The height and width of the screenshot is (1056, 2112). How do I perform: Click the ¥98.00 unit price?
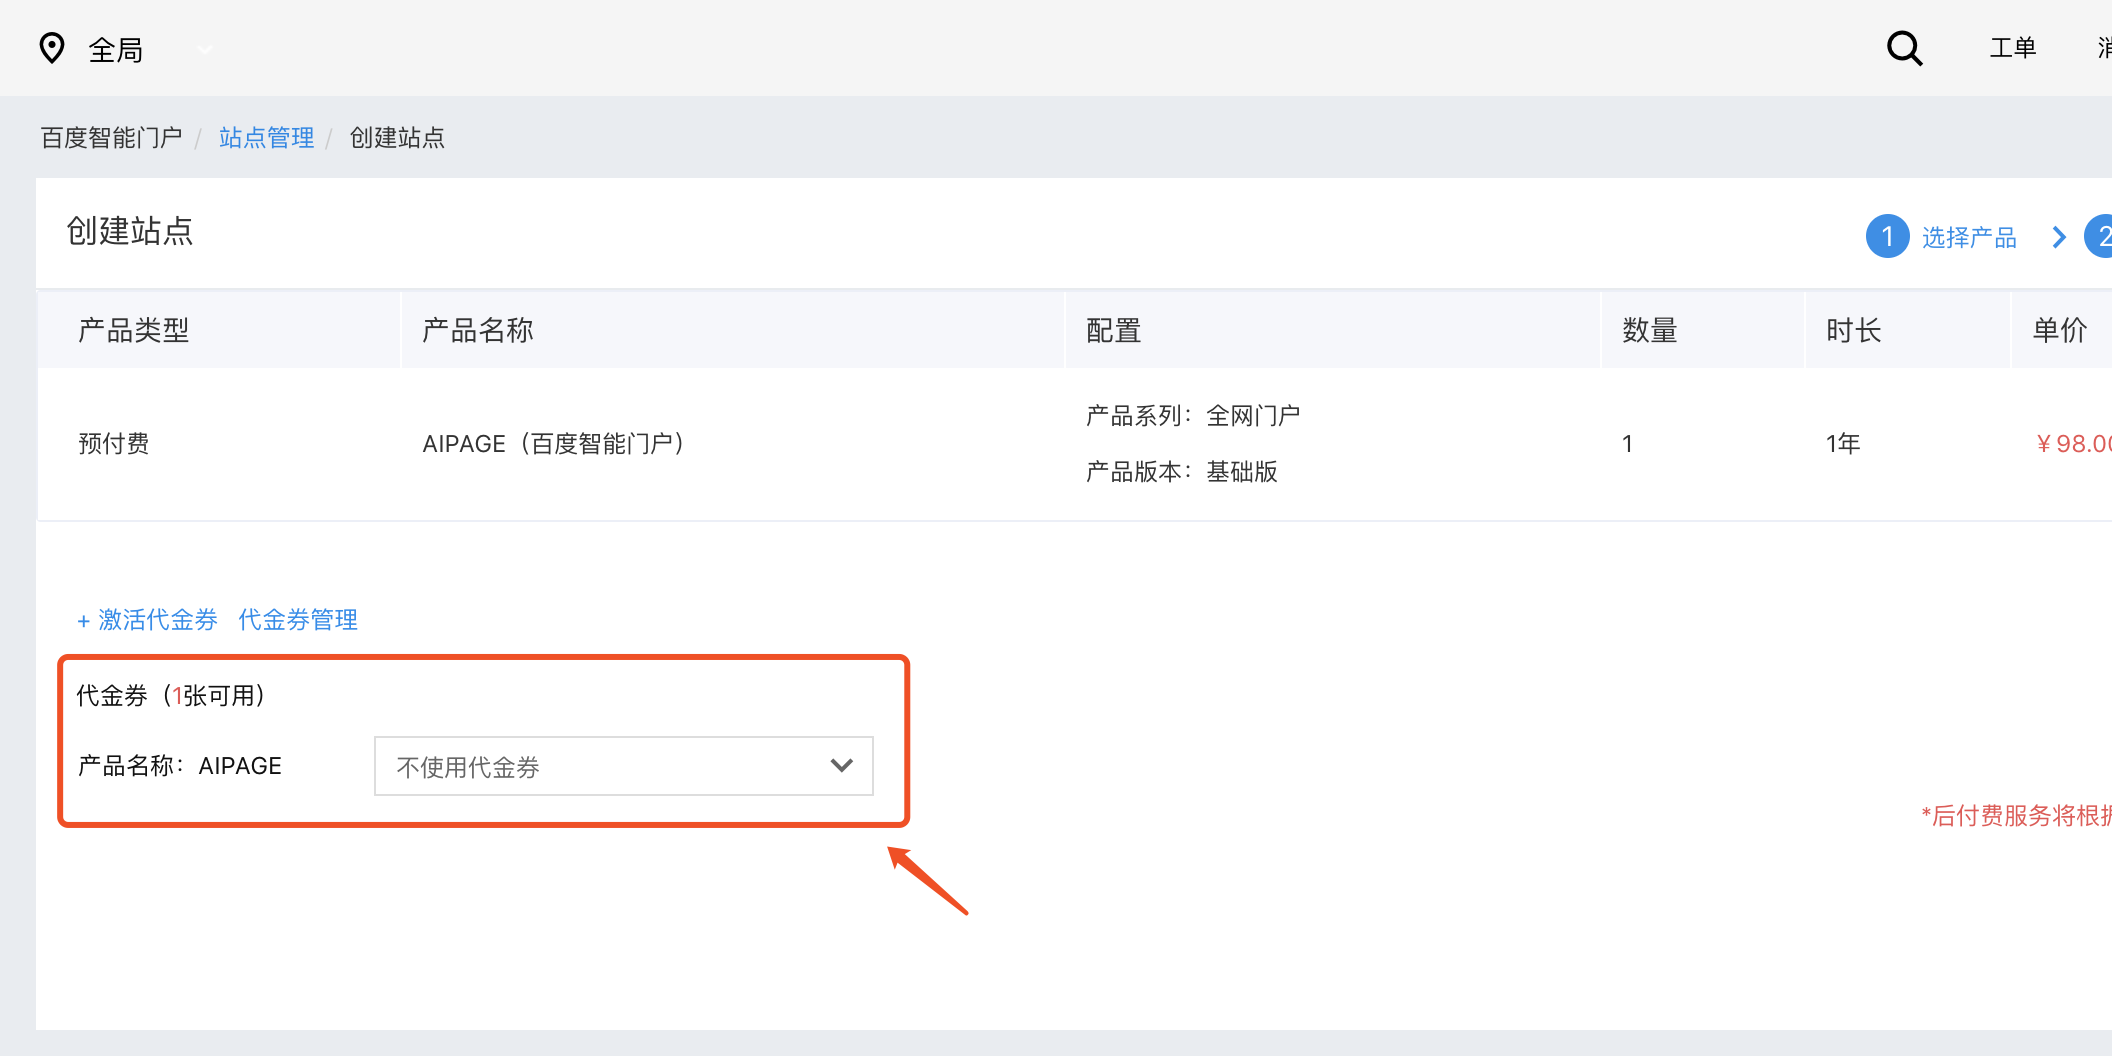(2072, 443)
